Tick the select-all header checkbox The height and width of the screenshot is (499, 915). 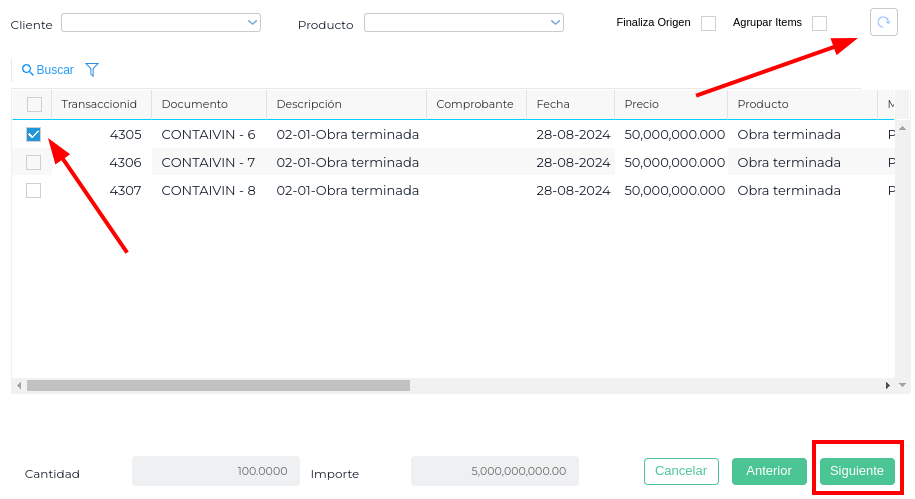34,104
